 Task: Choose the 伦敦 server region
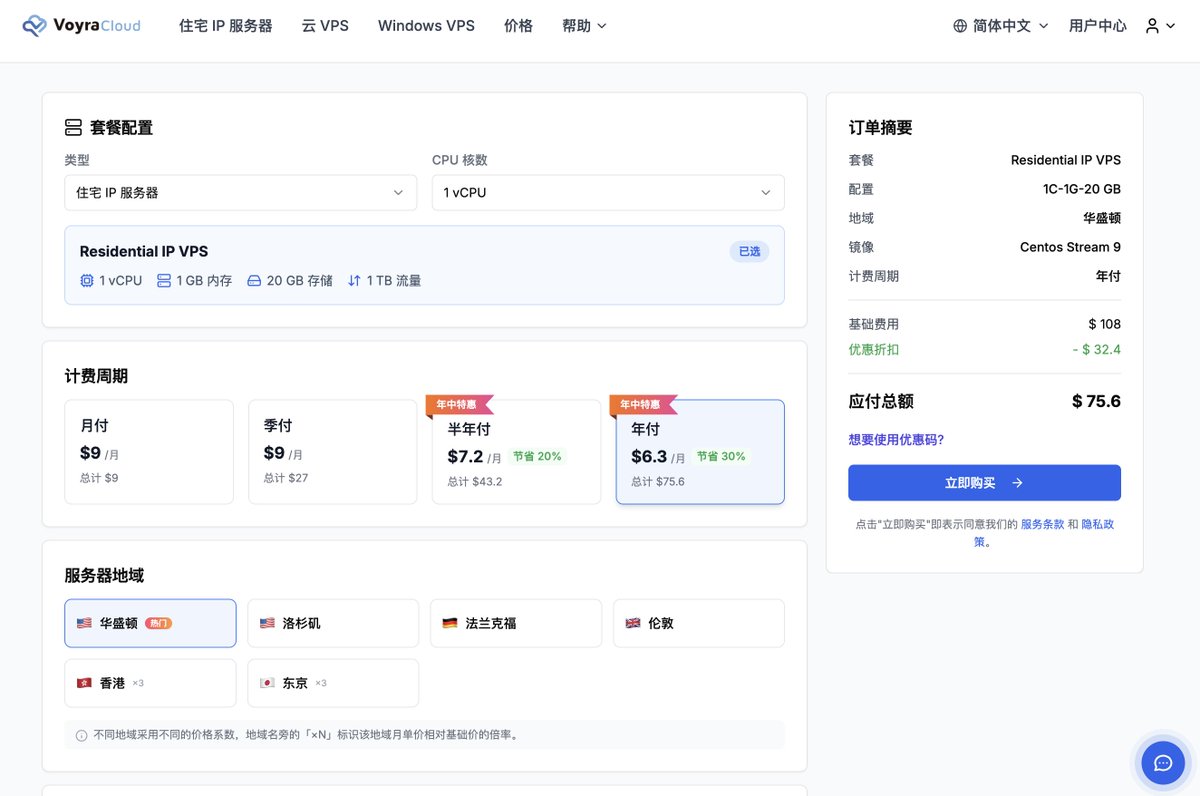[699, 623]
